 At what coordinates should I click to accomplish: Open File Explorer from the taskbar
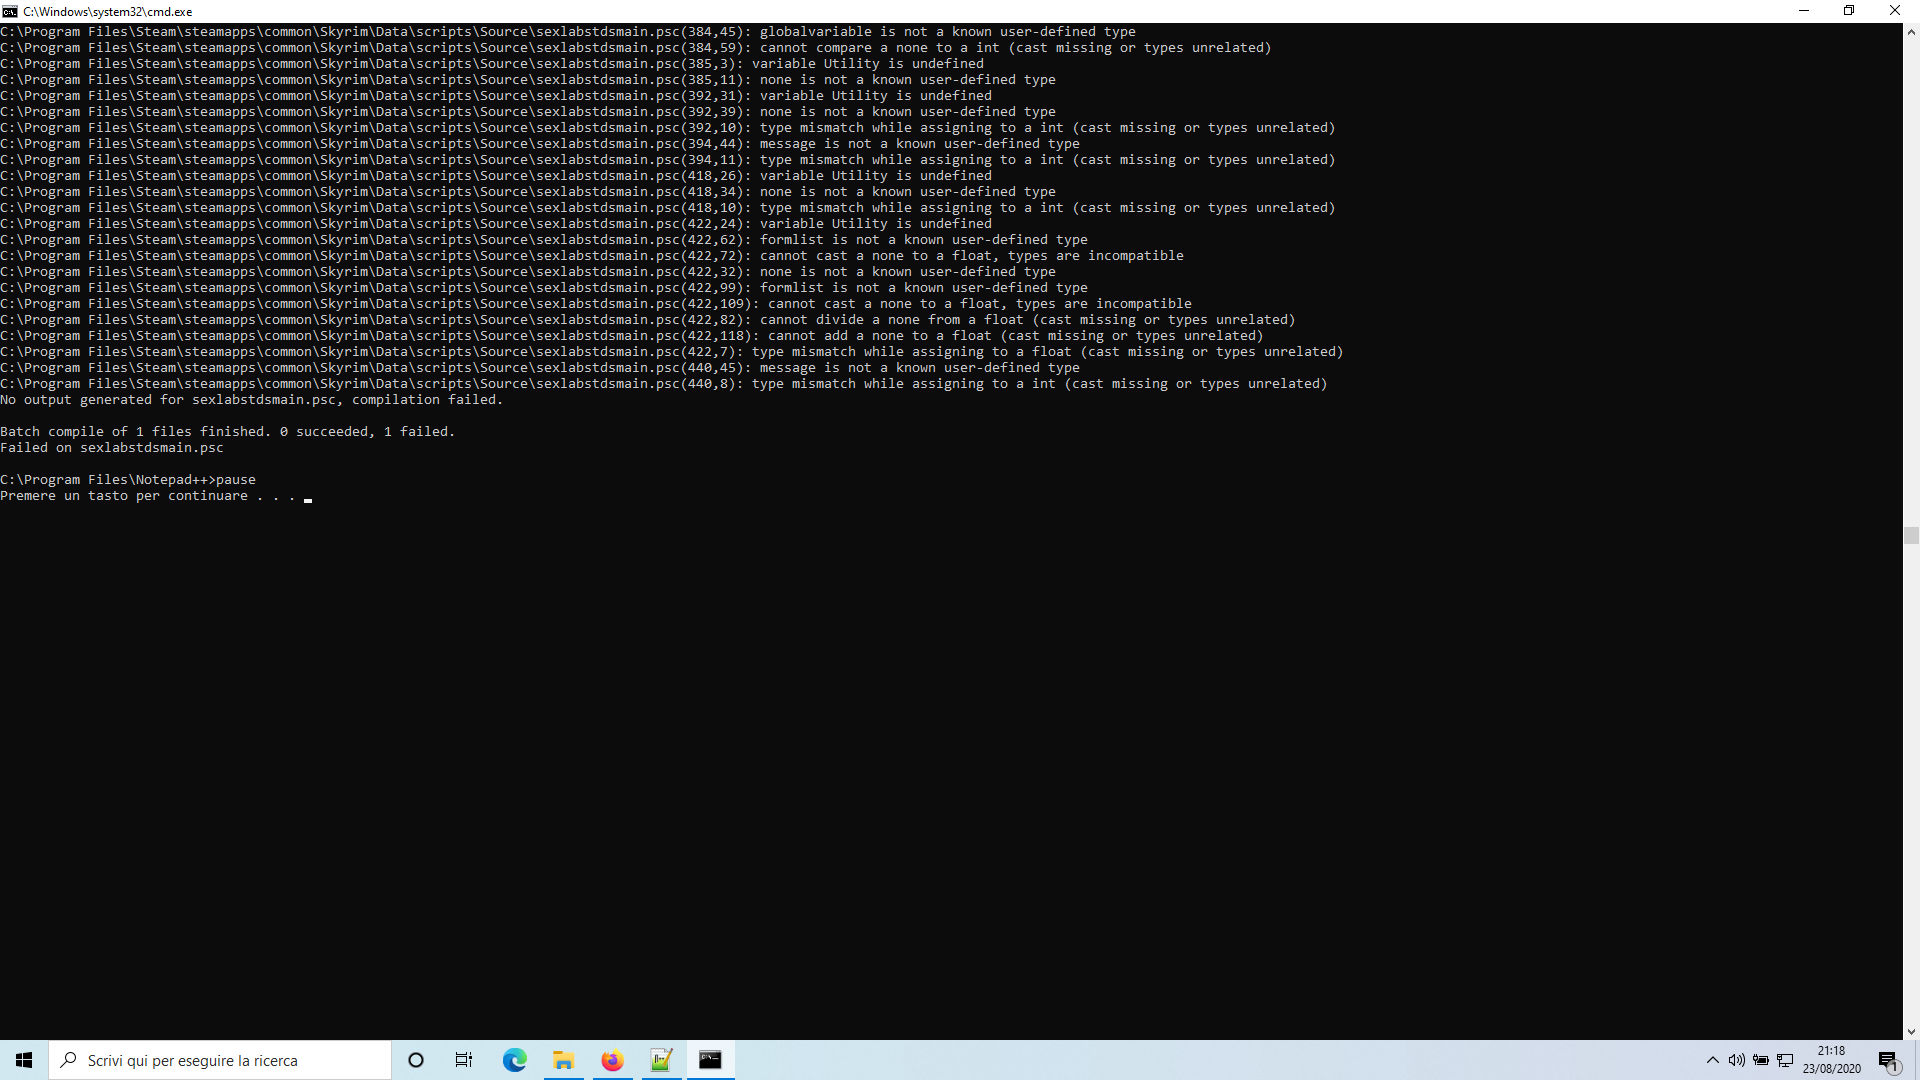click(x=563, y=1060)
